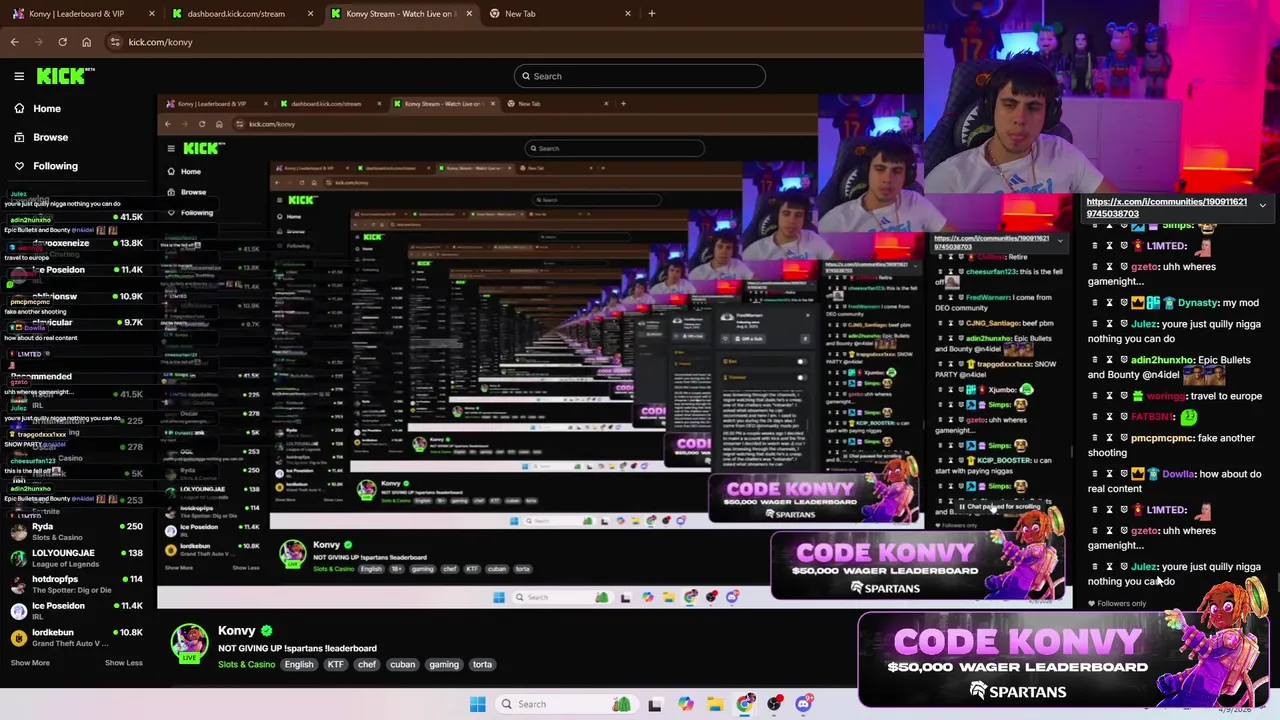Timeout Dowlla using the hourglass icon
This screenshot has width=1280, height=720.
click(1109, 474)
